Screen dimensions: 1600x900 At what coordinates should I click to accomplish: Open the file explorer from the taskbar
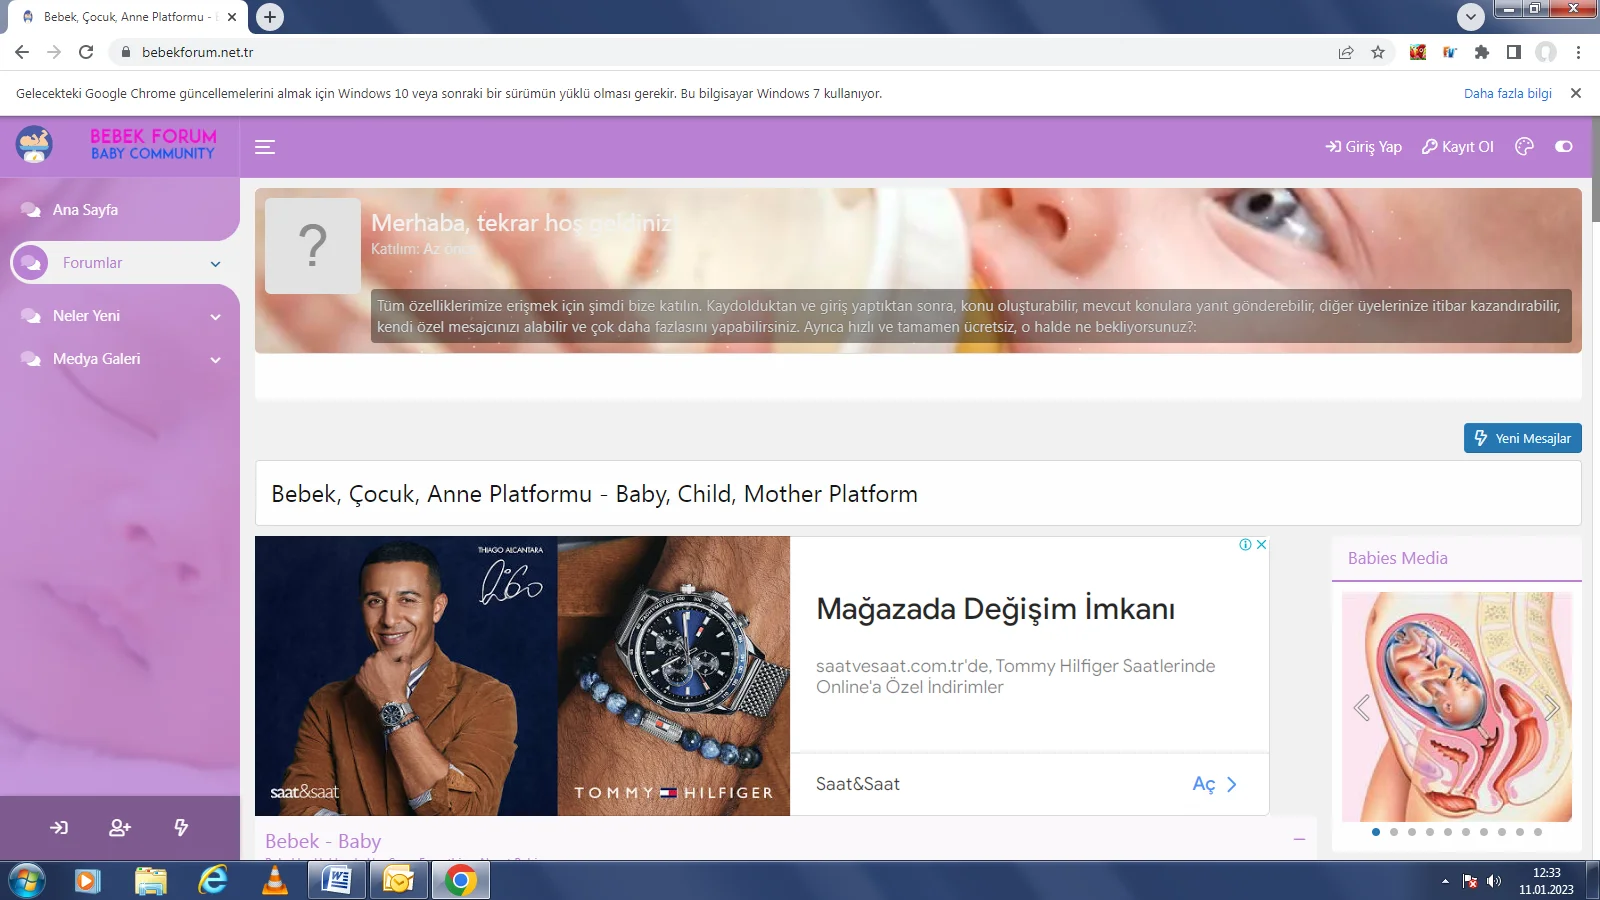click(151, 881)
